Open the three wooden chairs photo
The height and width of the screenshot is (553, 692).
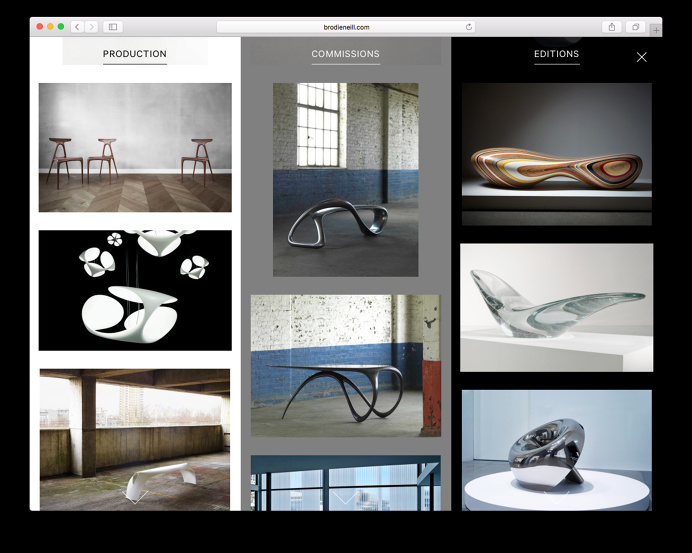pyautogui.click(x=135, y=147)
